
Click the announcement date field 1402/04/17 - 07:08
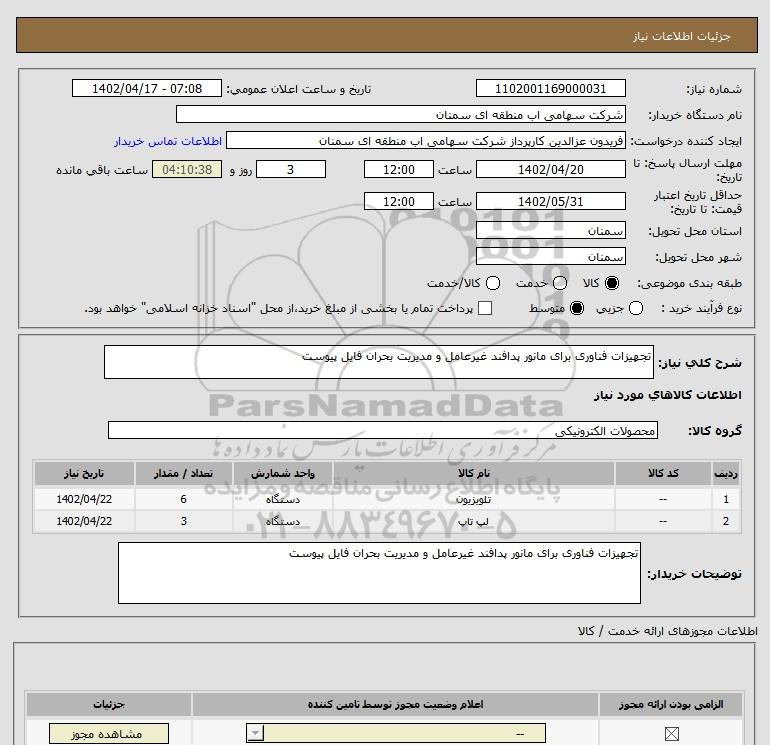(x=147, y=89)
